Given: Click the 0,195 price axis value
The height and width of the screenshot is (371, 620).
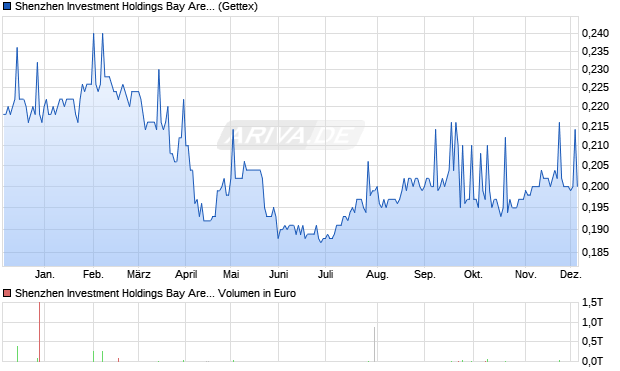Looking at the screenshot, I should (x=595, y=207).
